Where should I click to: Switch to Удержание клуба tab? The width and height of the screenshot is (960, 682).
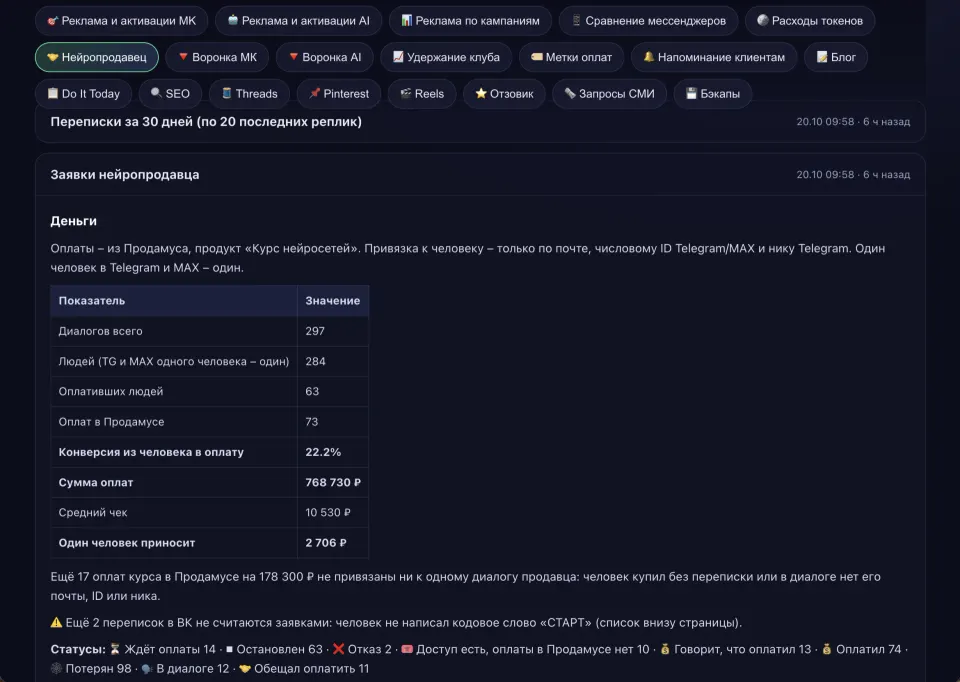point(446,58)
